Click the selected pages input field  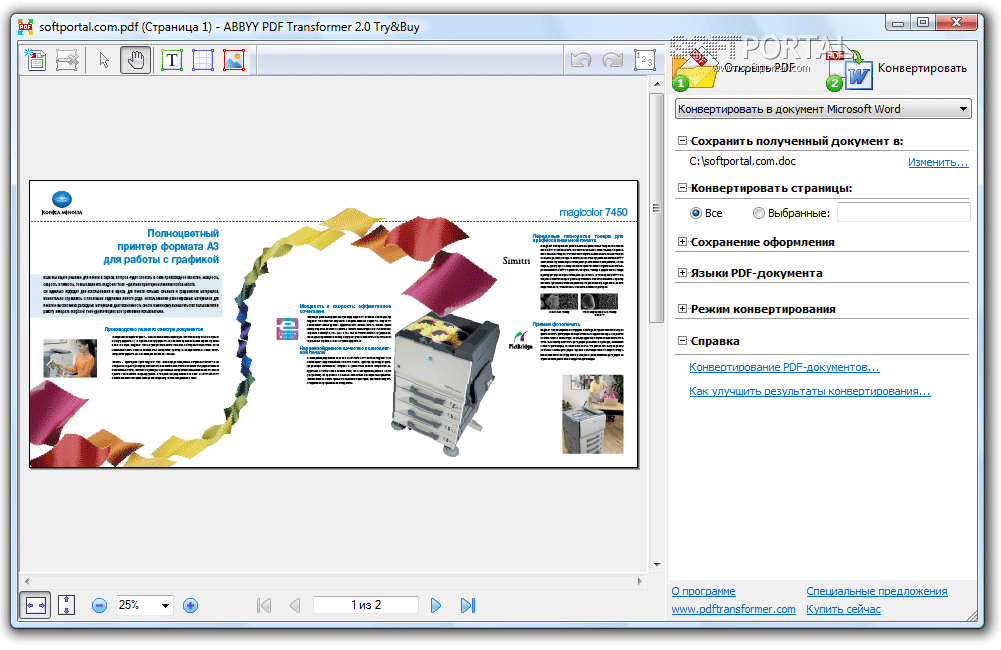coord(903,213)
